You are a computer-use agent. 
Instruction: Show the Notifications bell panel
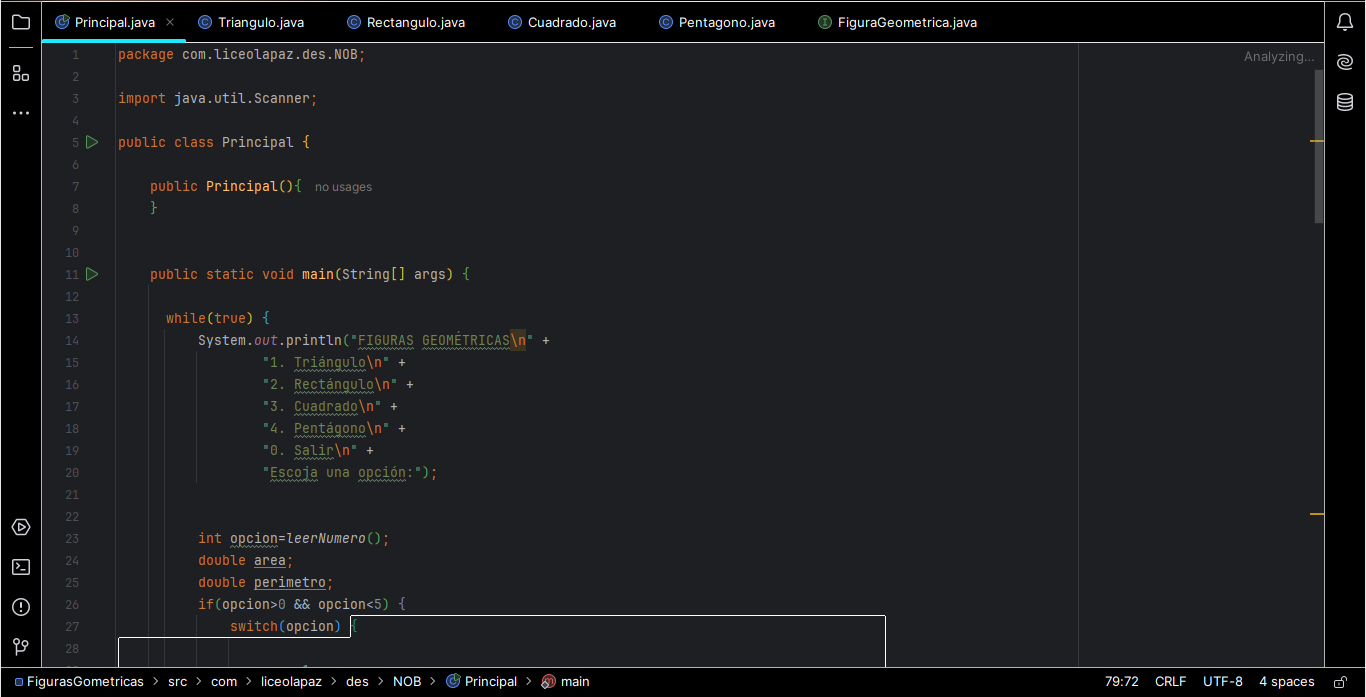(1345, 22)
